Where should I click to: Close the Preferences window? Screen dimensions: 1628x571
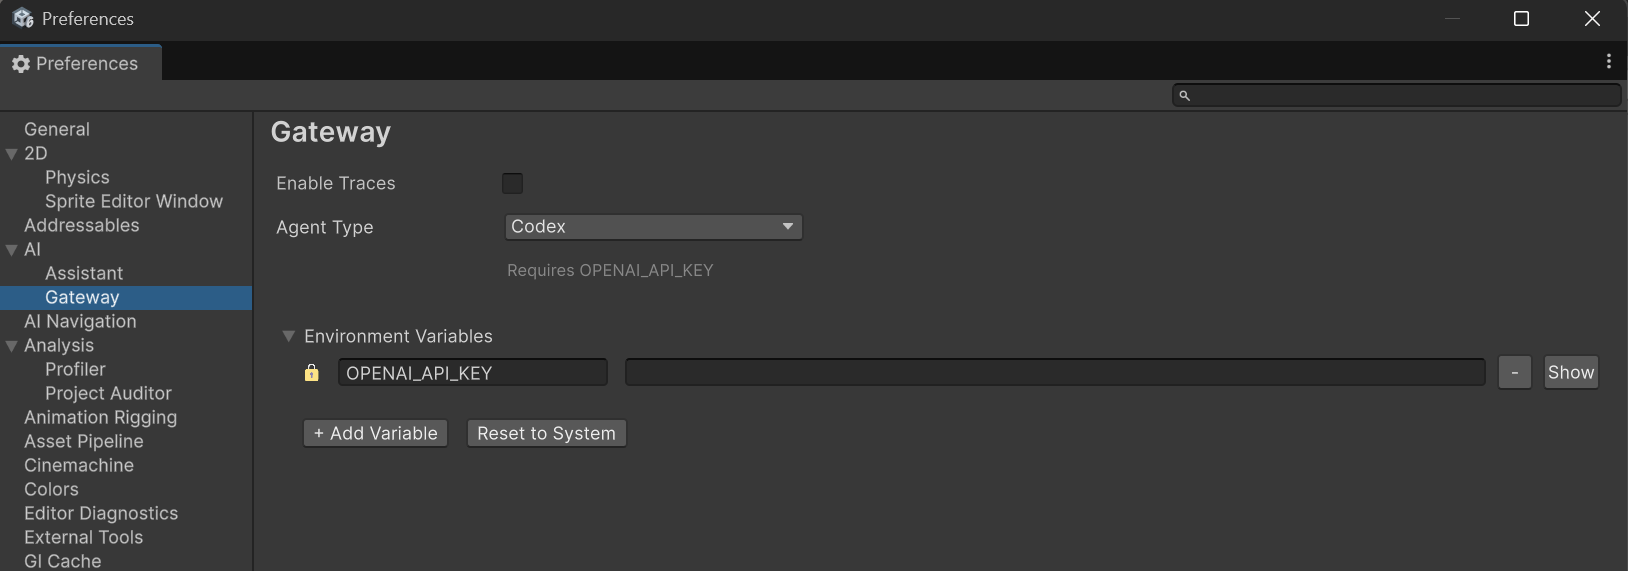1592,19
